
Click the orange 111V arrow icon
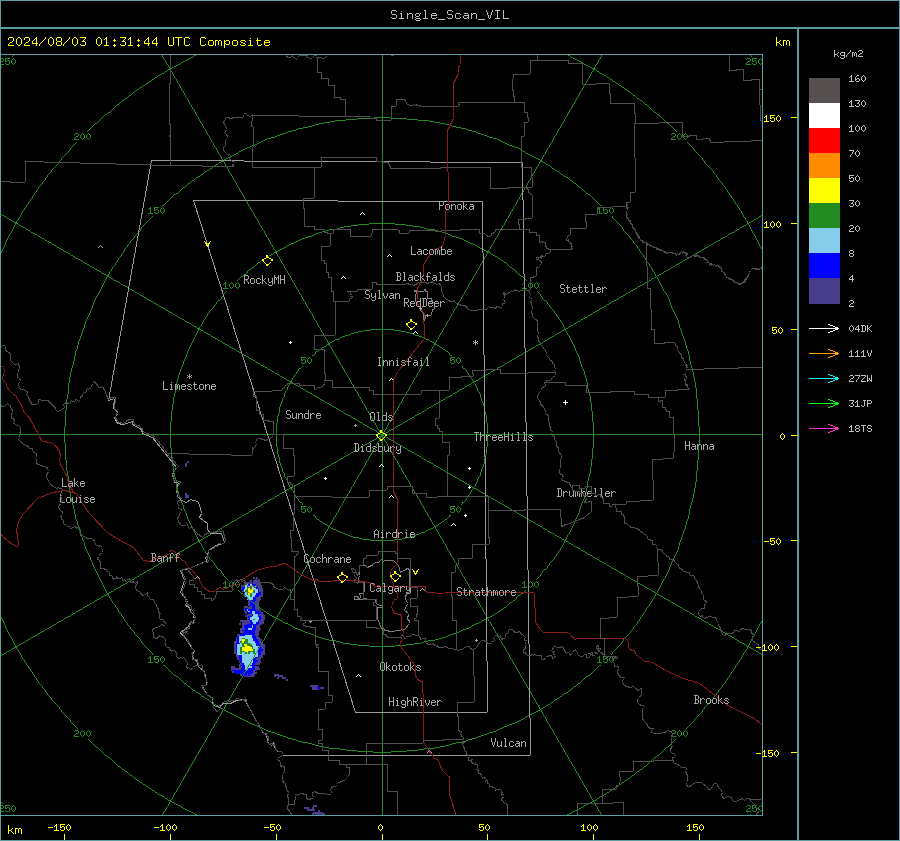(x=824, y=354)
